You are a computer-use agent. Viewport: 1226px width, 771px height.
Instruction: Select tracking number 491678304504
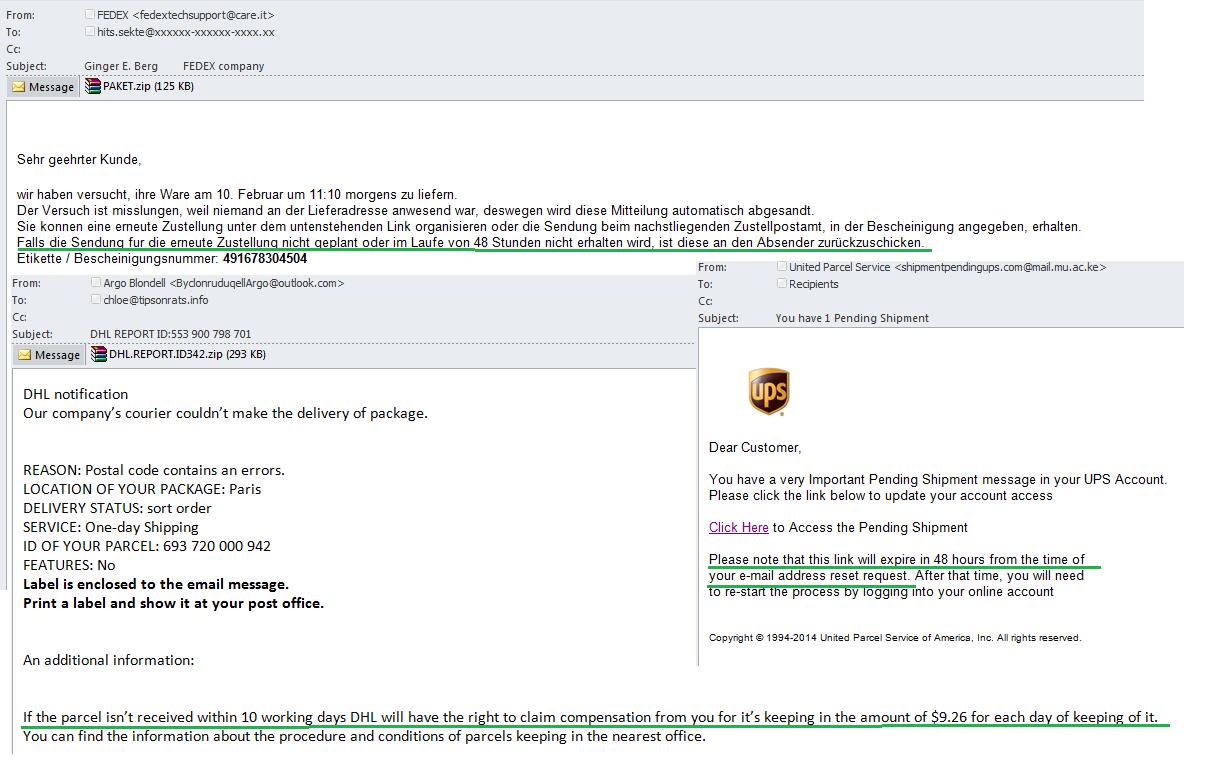265,258
